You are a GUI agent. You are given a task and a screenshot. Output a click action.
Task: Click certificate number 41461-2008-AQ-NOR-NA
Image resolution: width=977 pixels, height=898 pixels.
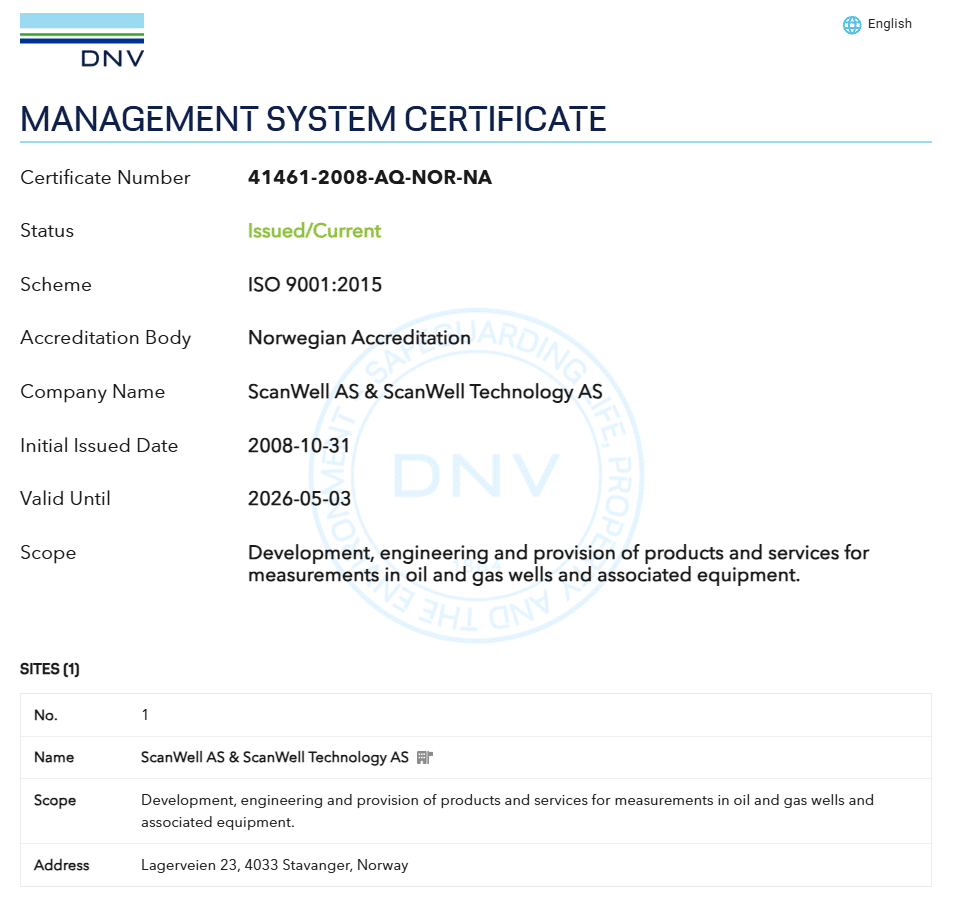click(x=369, y=178)
